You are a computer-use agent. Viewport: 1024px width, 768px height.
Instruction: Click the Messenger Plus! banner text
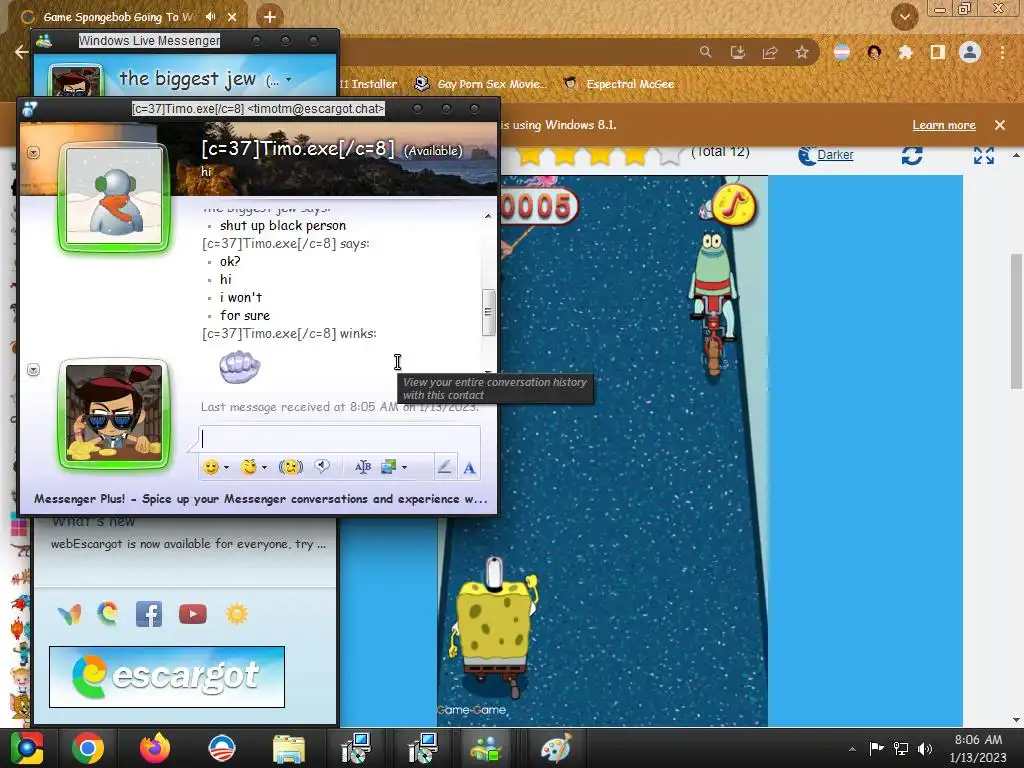261,499
